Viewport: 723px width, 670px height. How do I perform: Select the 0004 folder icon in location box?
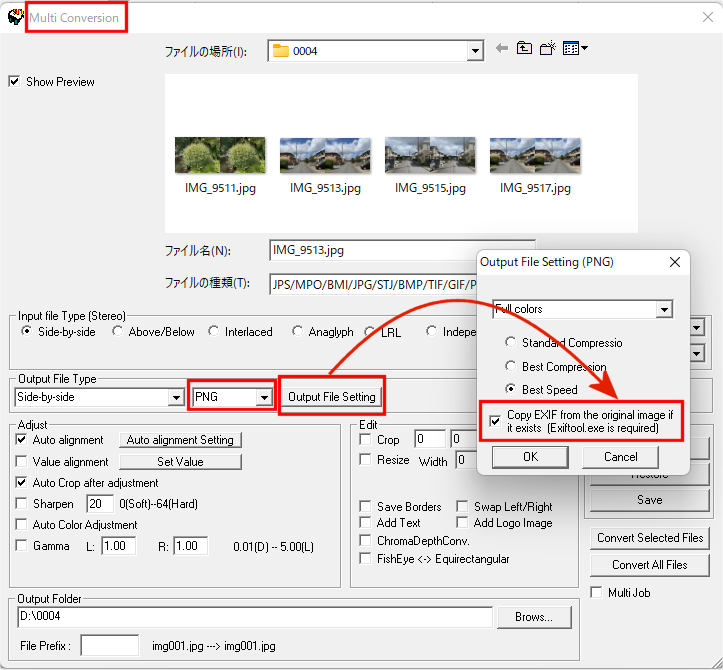click(280, 51)
